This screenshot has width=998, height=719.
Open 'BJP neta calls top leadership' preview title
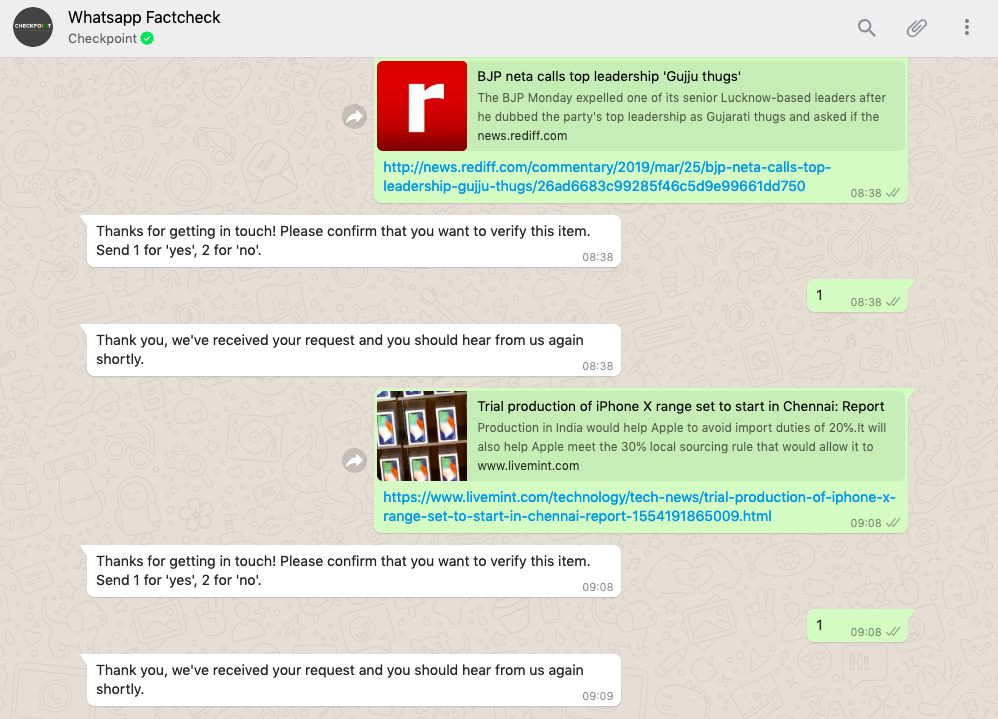click(x=608, y=76)
